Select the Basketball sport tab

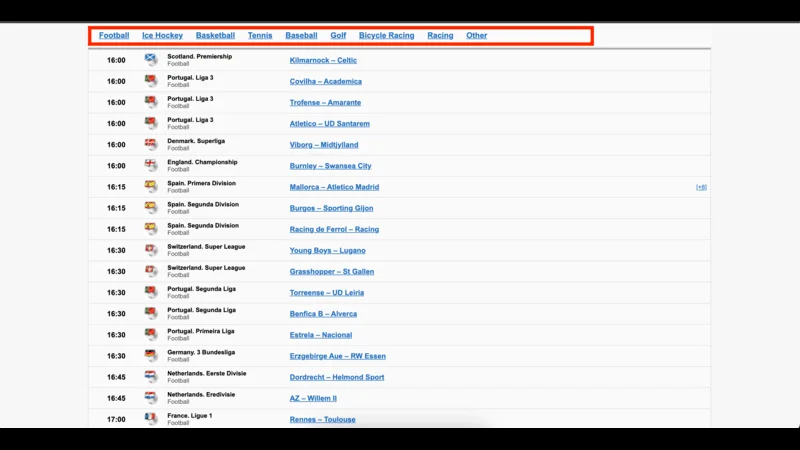pos(215,36)
